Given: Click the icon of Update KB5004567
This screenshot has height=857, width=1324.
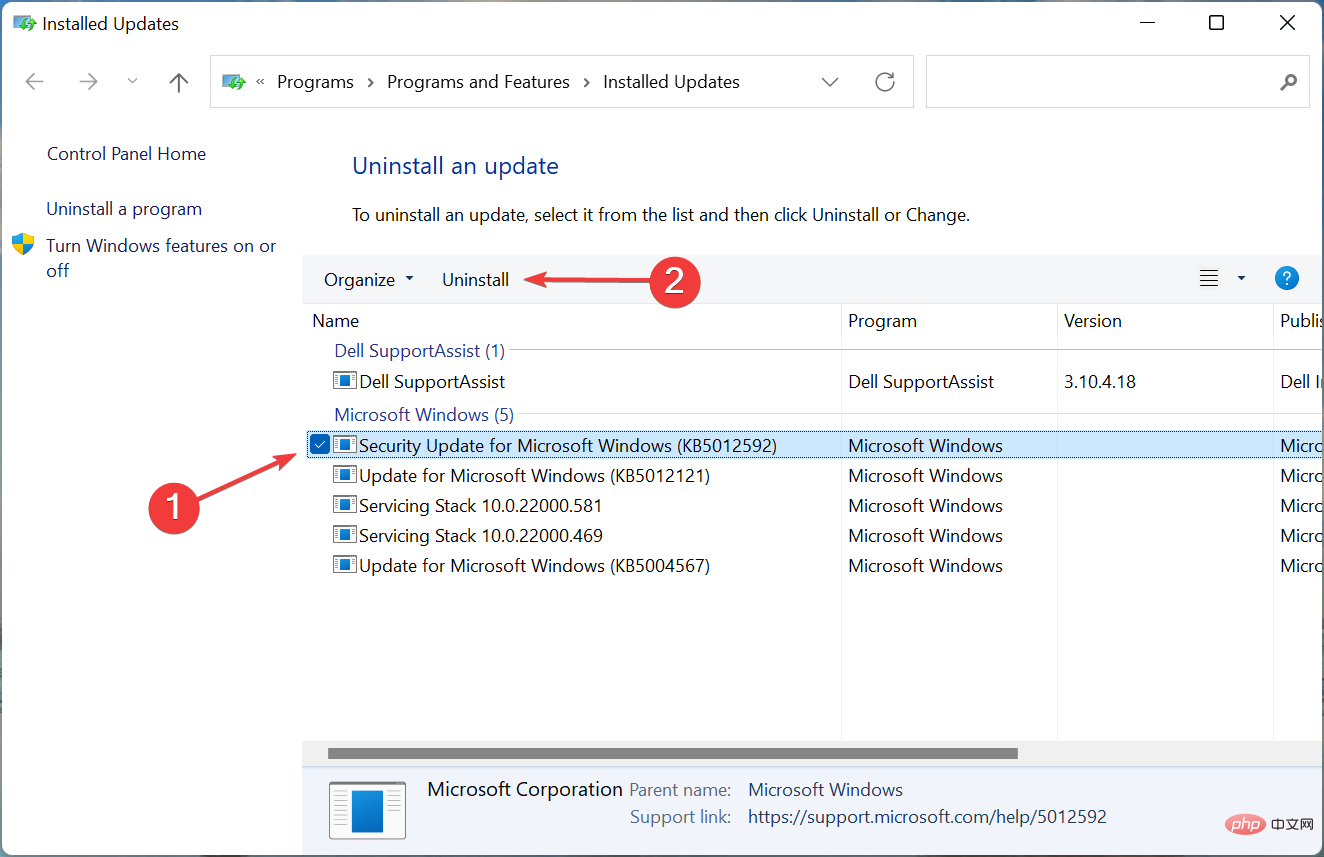Looking at the screenshot, I should click(345, 565).
